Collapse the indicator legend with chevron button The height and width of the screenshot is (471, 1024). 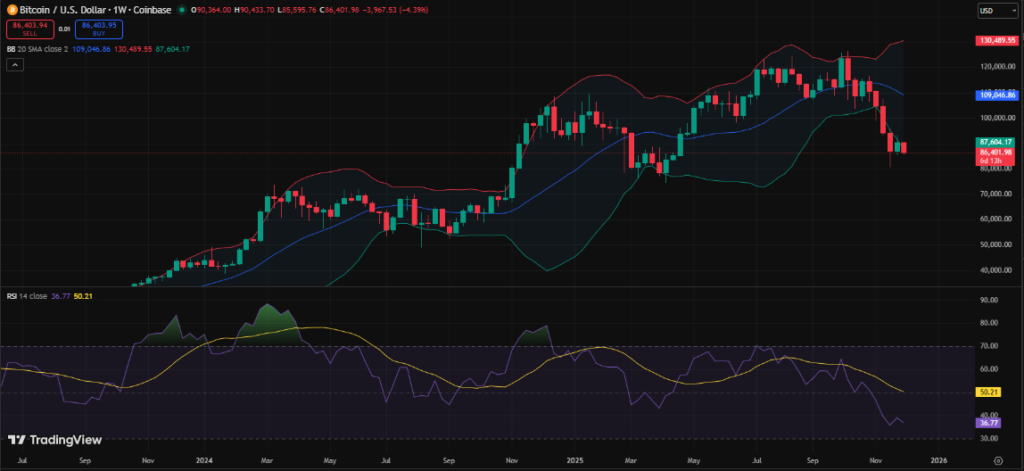[x=15, y=65]
